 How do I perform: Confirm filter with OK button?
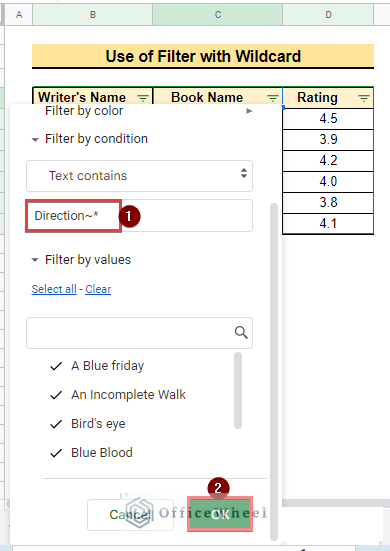(220, 514)
